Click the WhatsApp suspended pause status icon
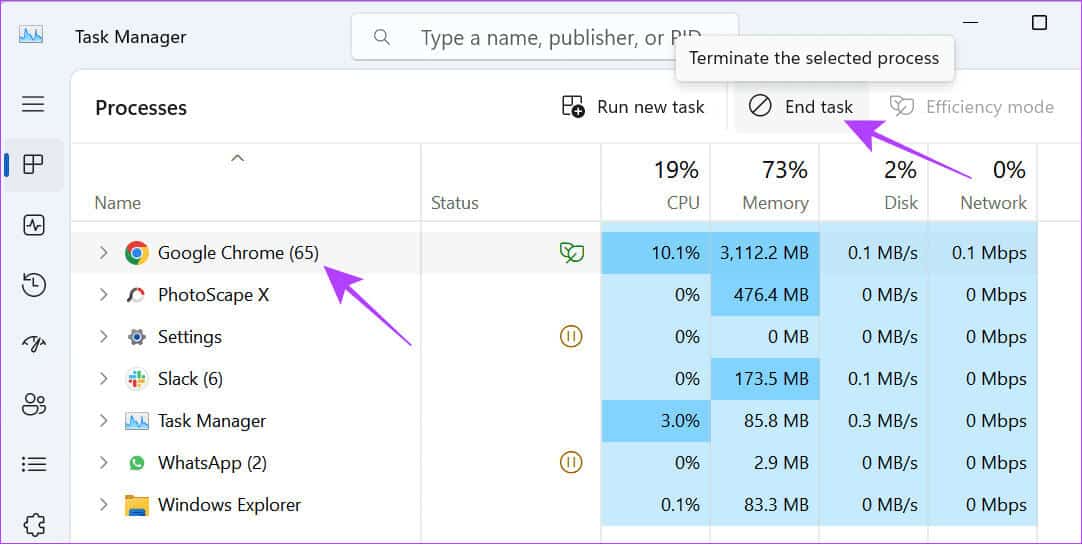 point(571,462)
